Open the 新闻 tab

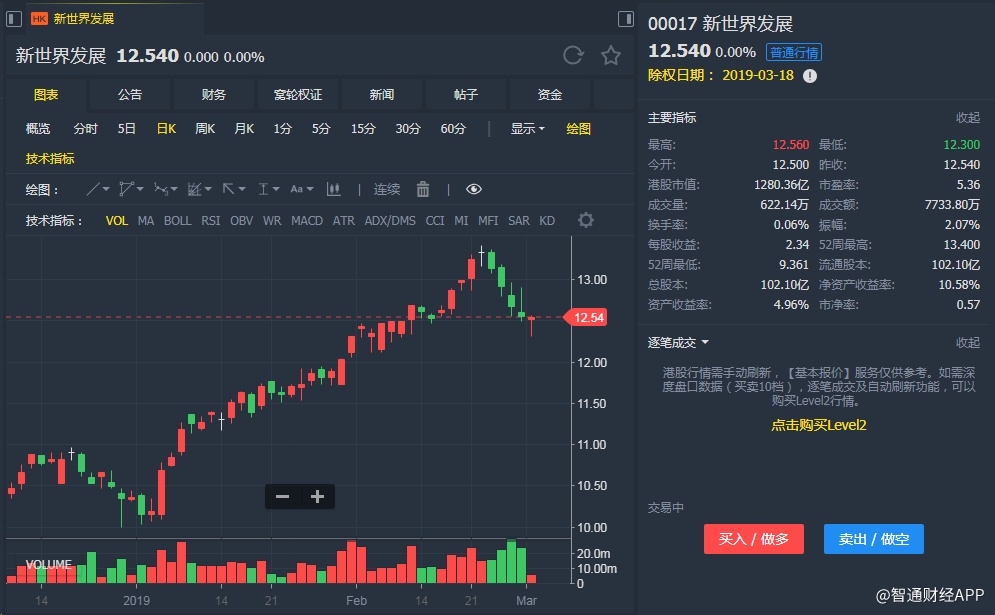pos(381,95)
